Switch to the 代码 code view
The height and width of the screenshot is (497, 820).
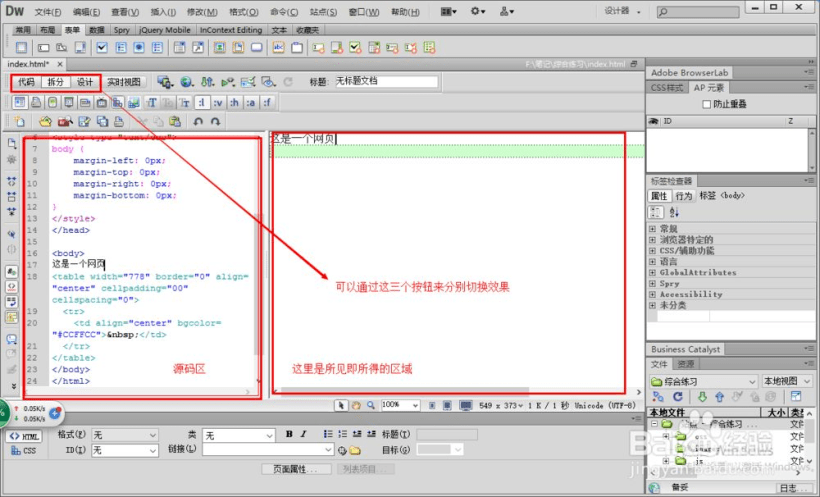(26, 82)
